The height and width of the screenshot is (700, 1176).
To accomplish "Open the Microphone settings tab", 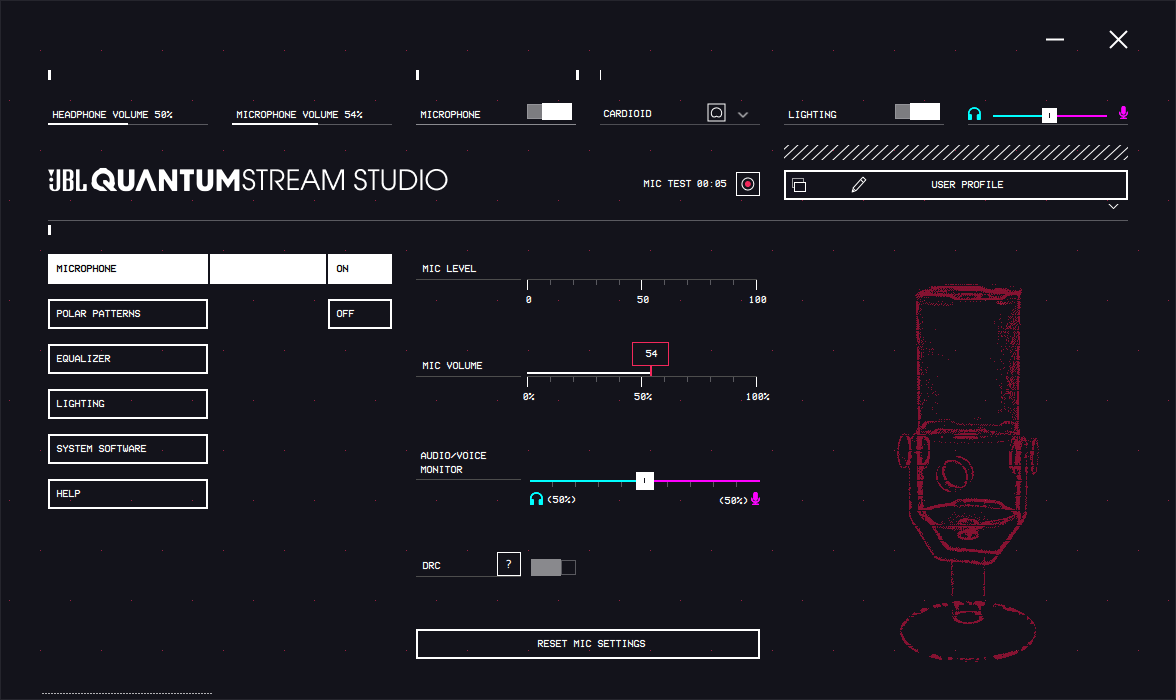I will click(x=128, y=269).
